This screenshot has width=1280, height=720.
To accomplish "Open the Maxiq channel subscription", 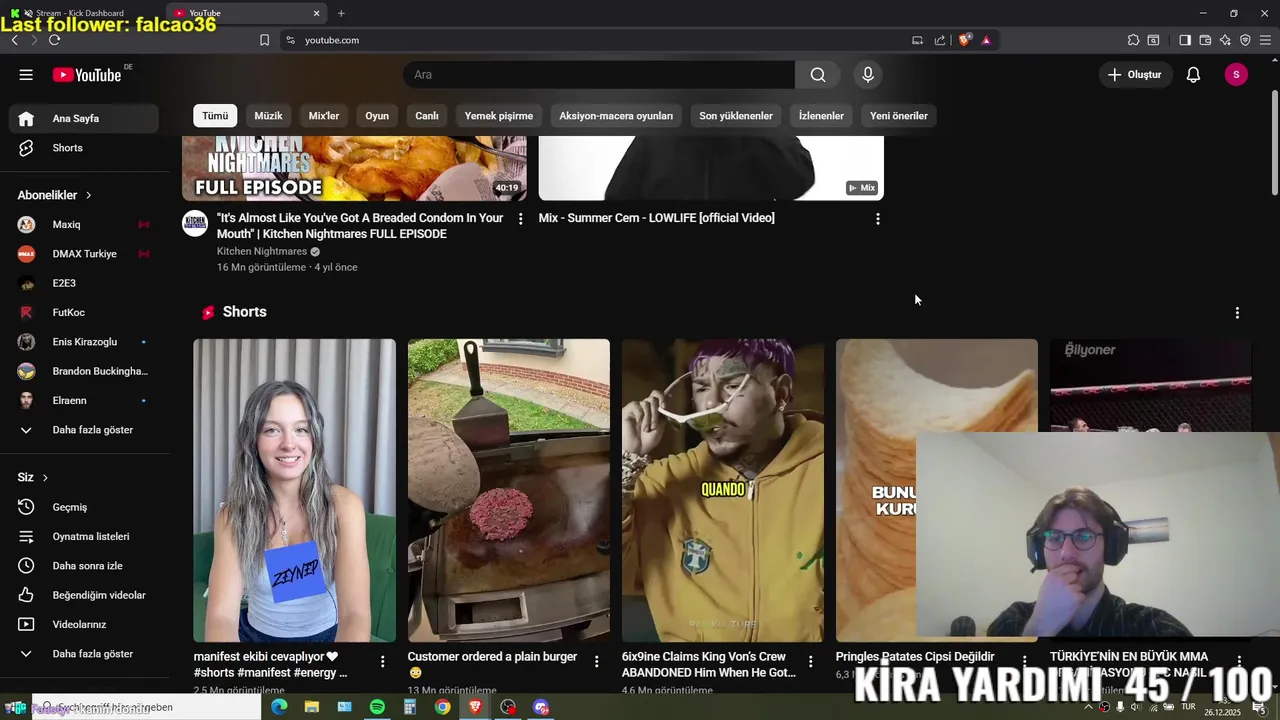I will [84, 224].
